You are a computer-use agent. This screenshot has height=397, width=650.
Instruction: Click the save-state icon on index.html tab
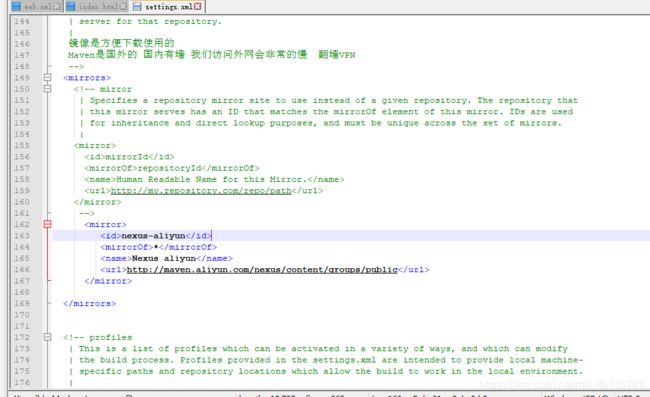click(x=71, y=6)
